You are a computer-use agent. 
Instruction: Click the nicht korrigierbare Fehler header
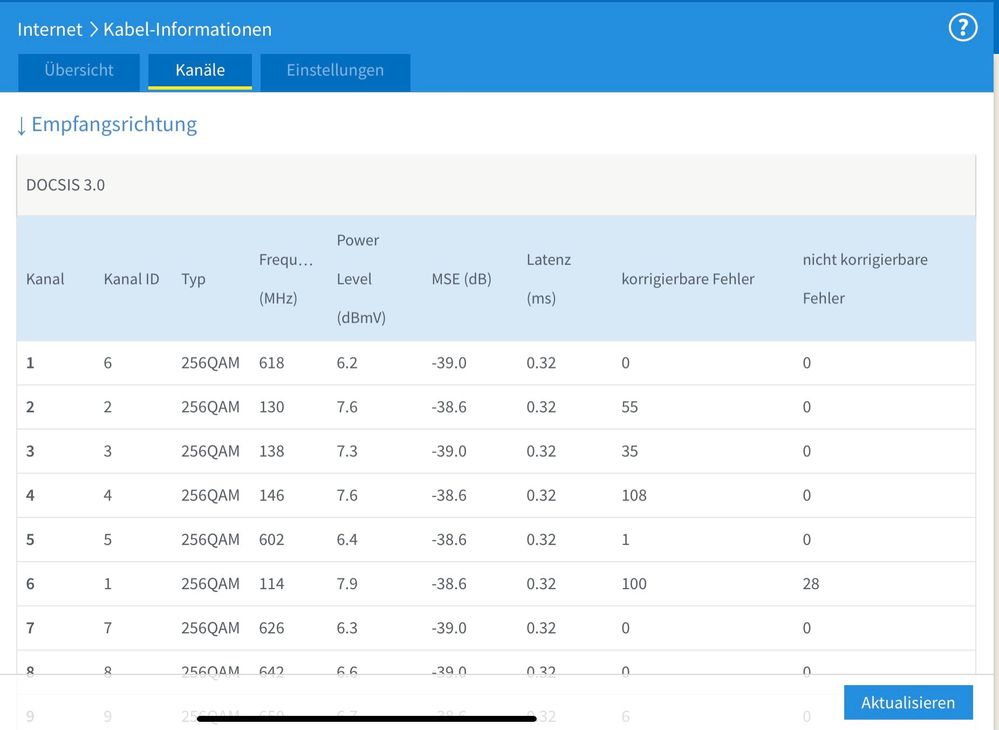(864, 279)
